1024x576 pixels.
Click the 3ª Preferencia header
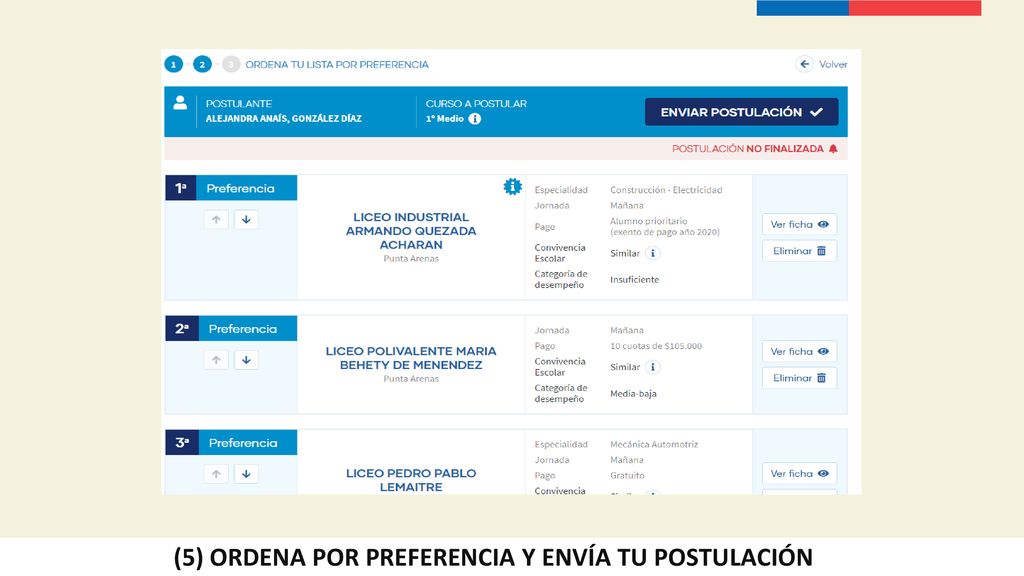231,443
